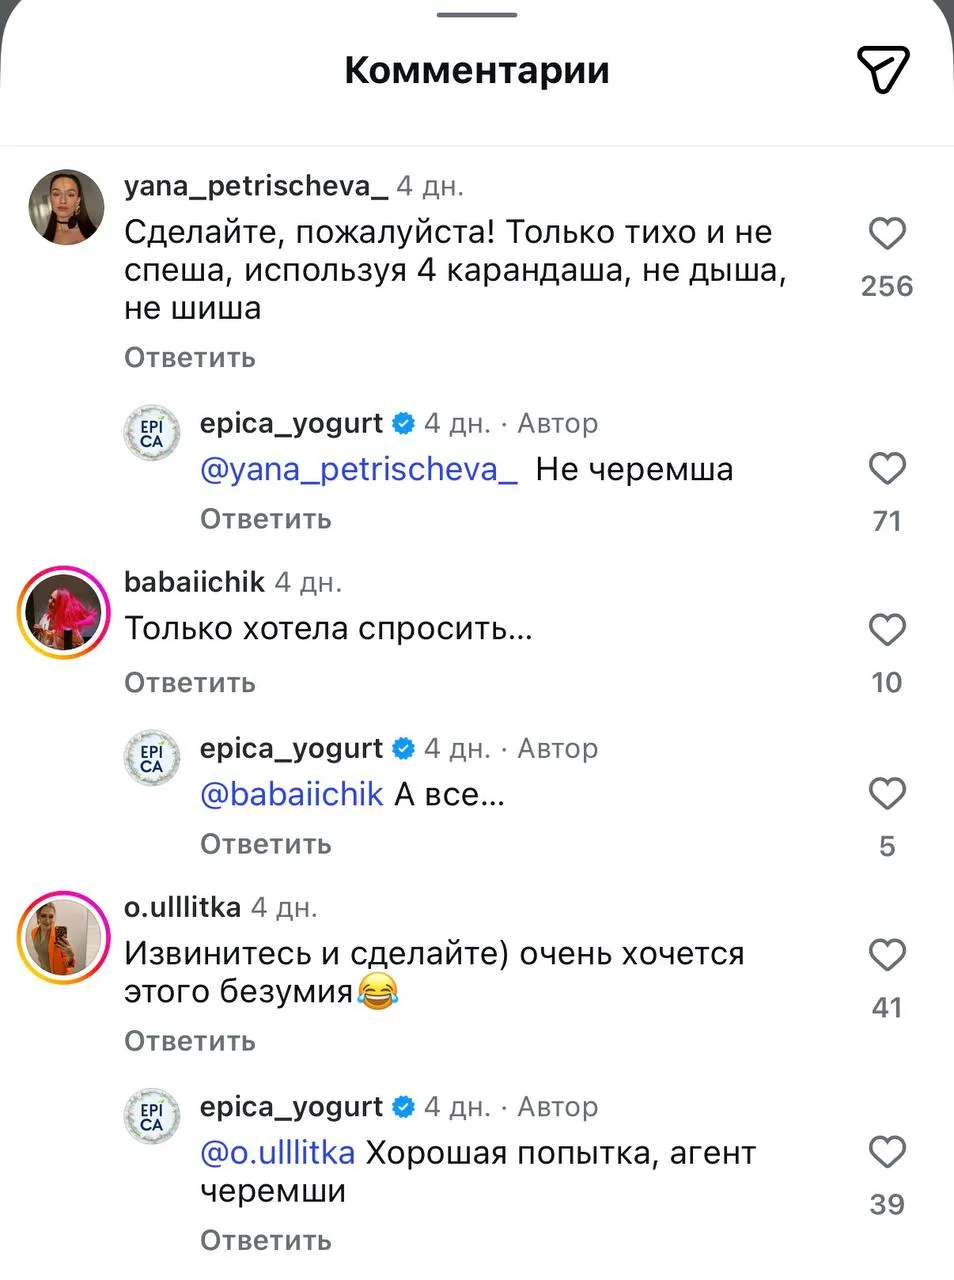The height and width of the screenshot is (1280, 954).
Task: Like epica_yogurt reply 'Не черемша'
Action: pyautogui.click(x=887, y=469)
